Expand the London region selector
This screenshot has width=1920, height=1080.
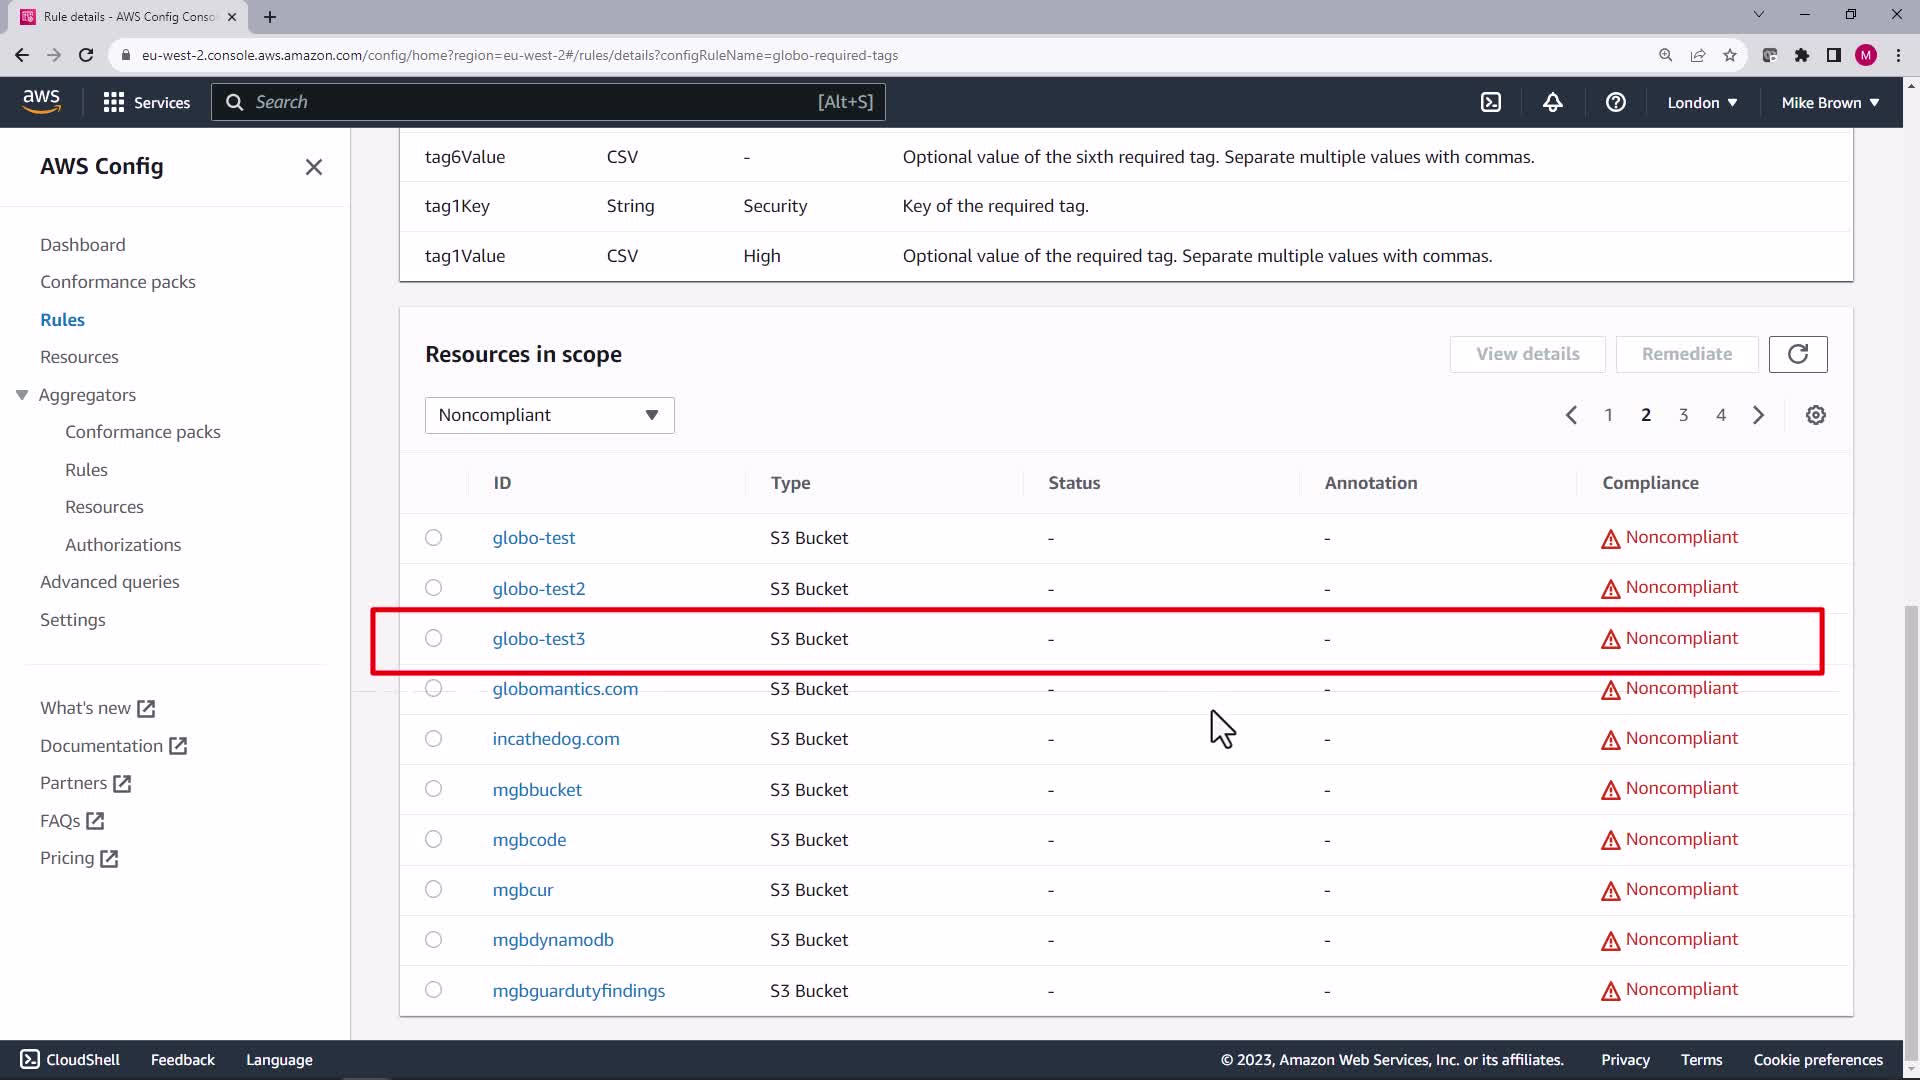tap(1701, 102)
